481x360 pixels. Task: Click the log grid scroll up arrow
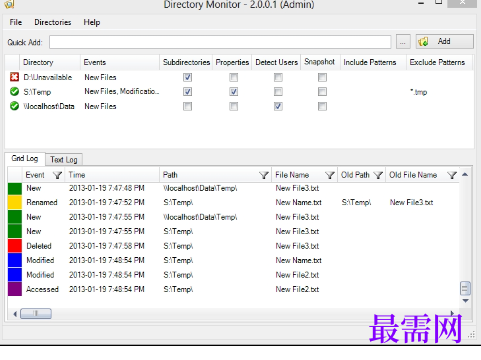click(465, 175)
